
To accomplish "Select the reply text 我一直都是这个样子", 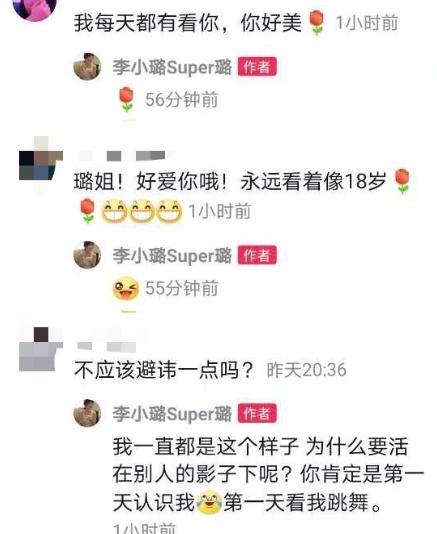I will click(206, 446).
